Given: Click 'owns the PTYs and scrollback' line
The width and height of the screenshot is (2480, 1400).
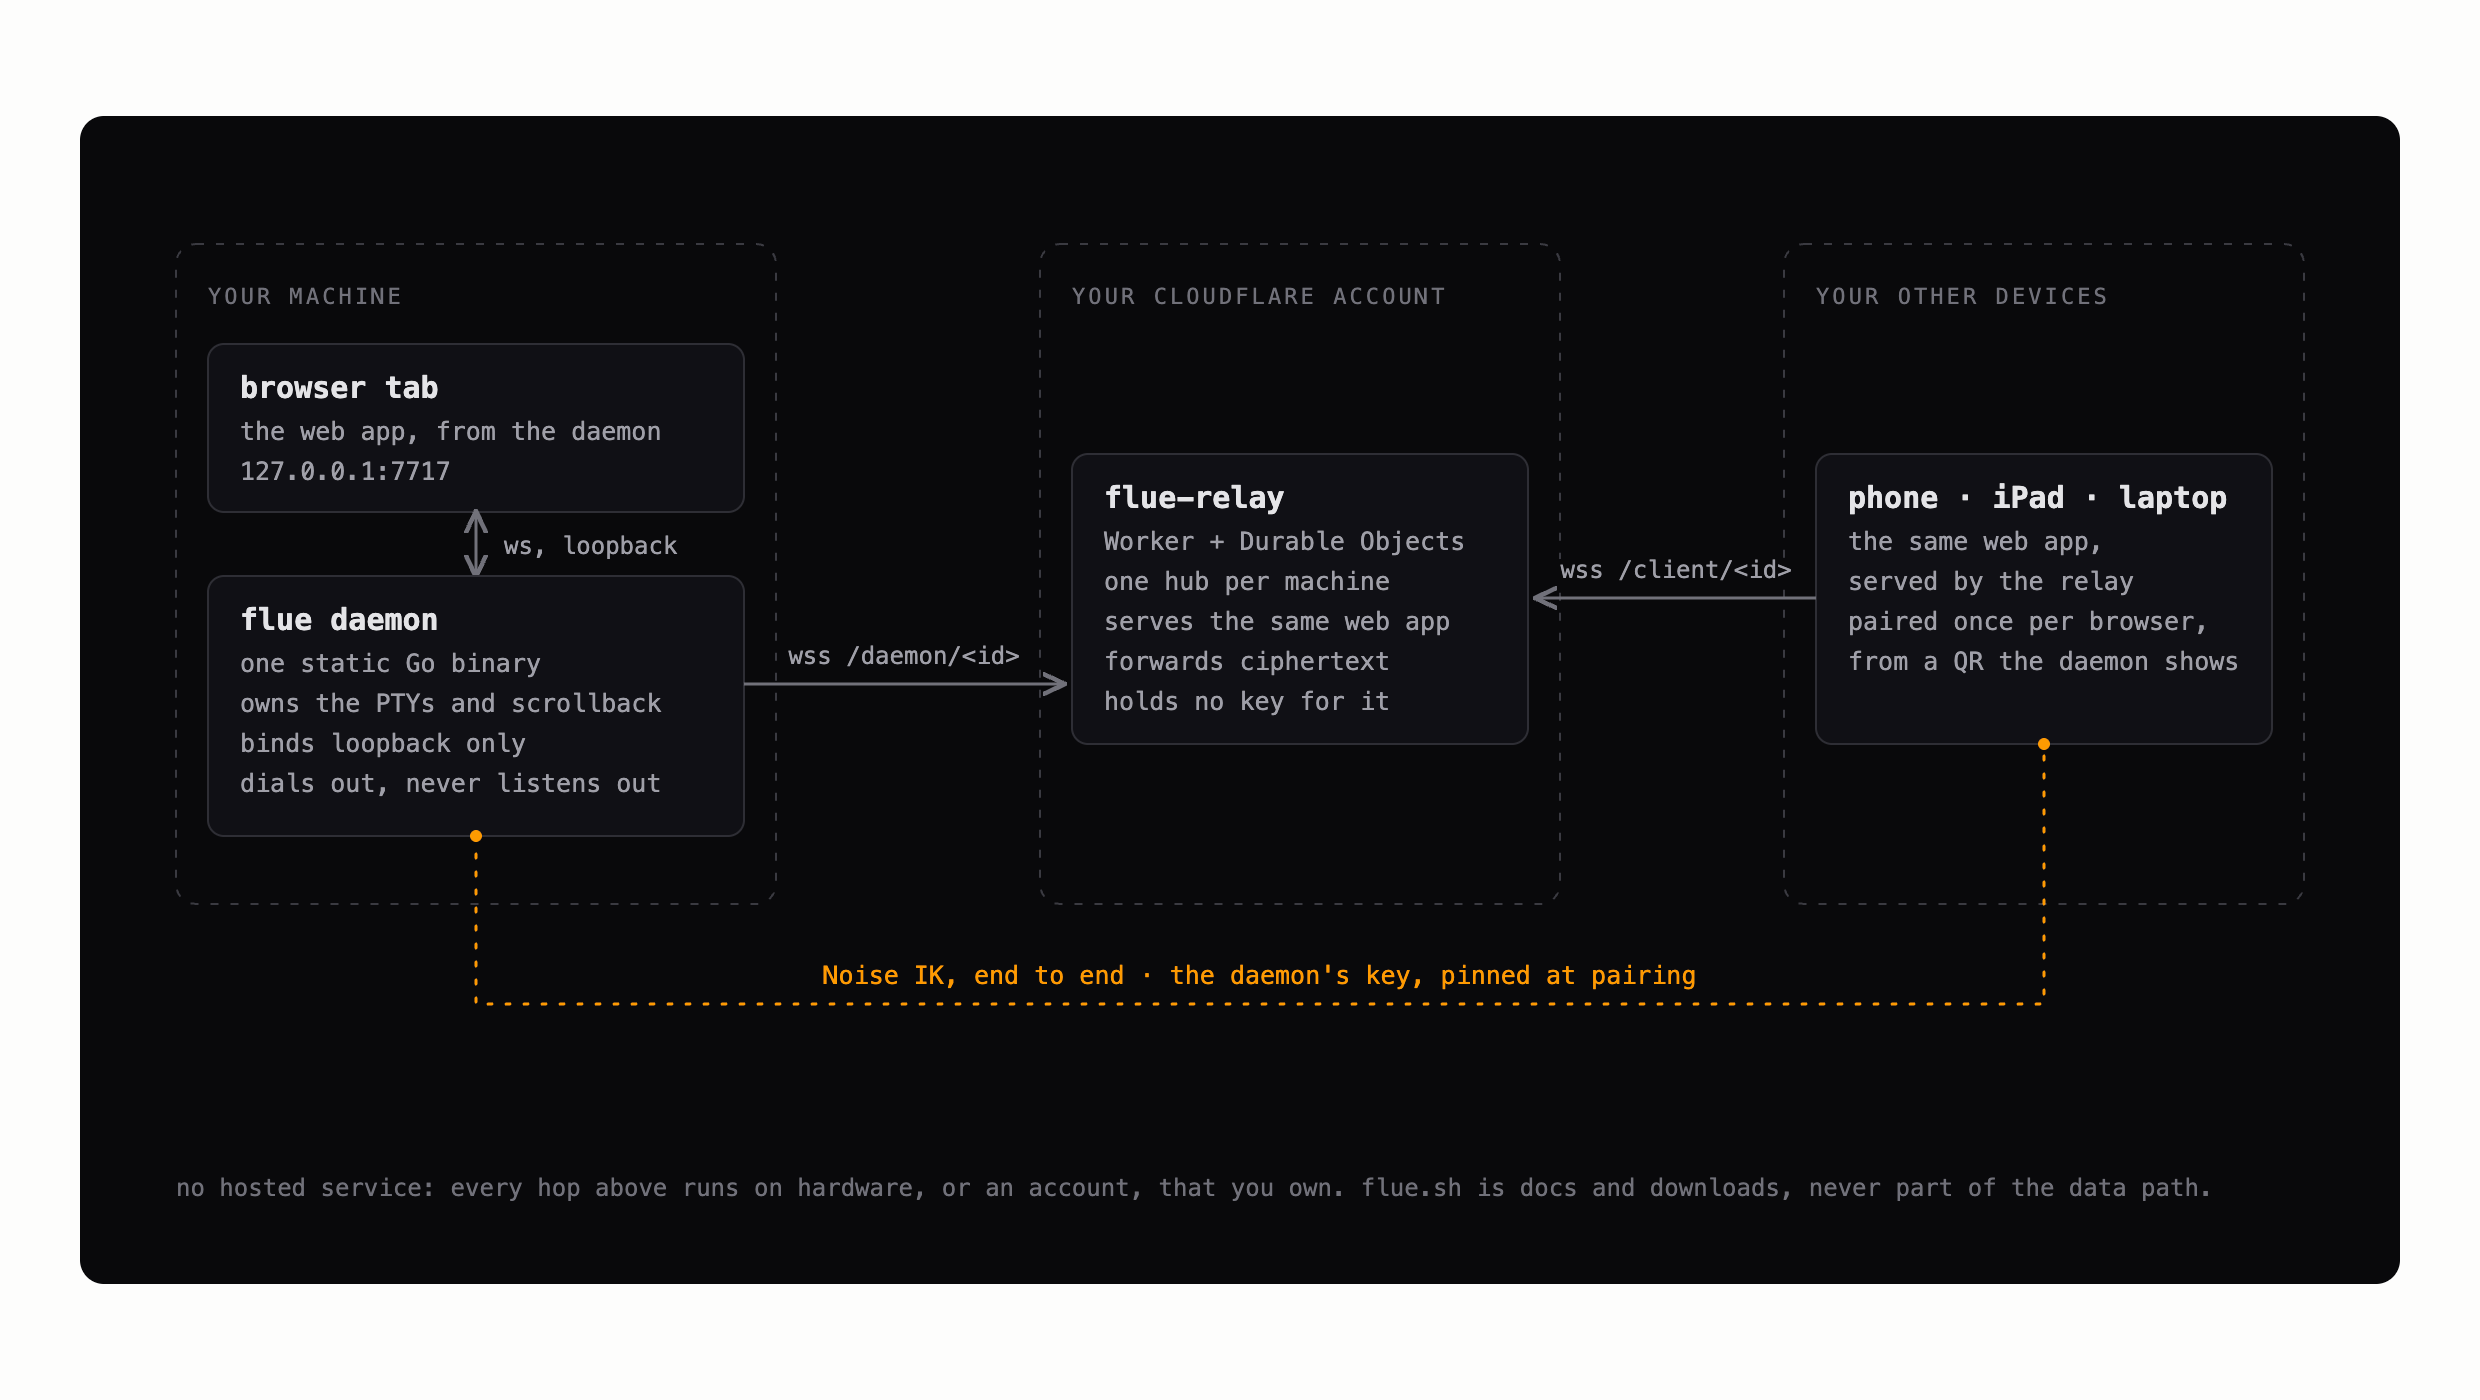Looking at the screenshot, I should [x=450, y=704].
